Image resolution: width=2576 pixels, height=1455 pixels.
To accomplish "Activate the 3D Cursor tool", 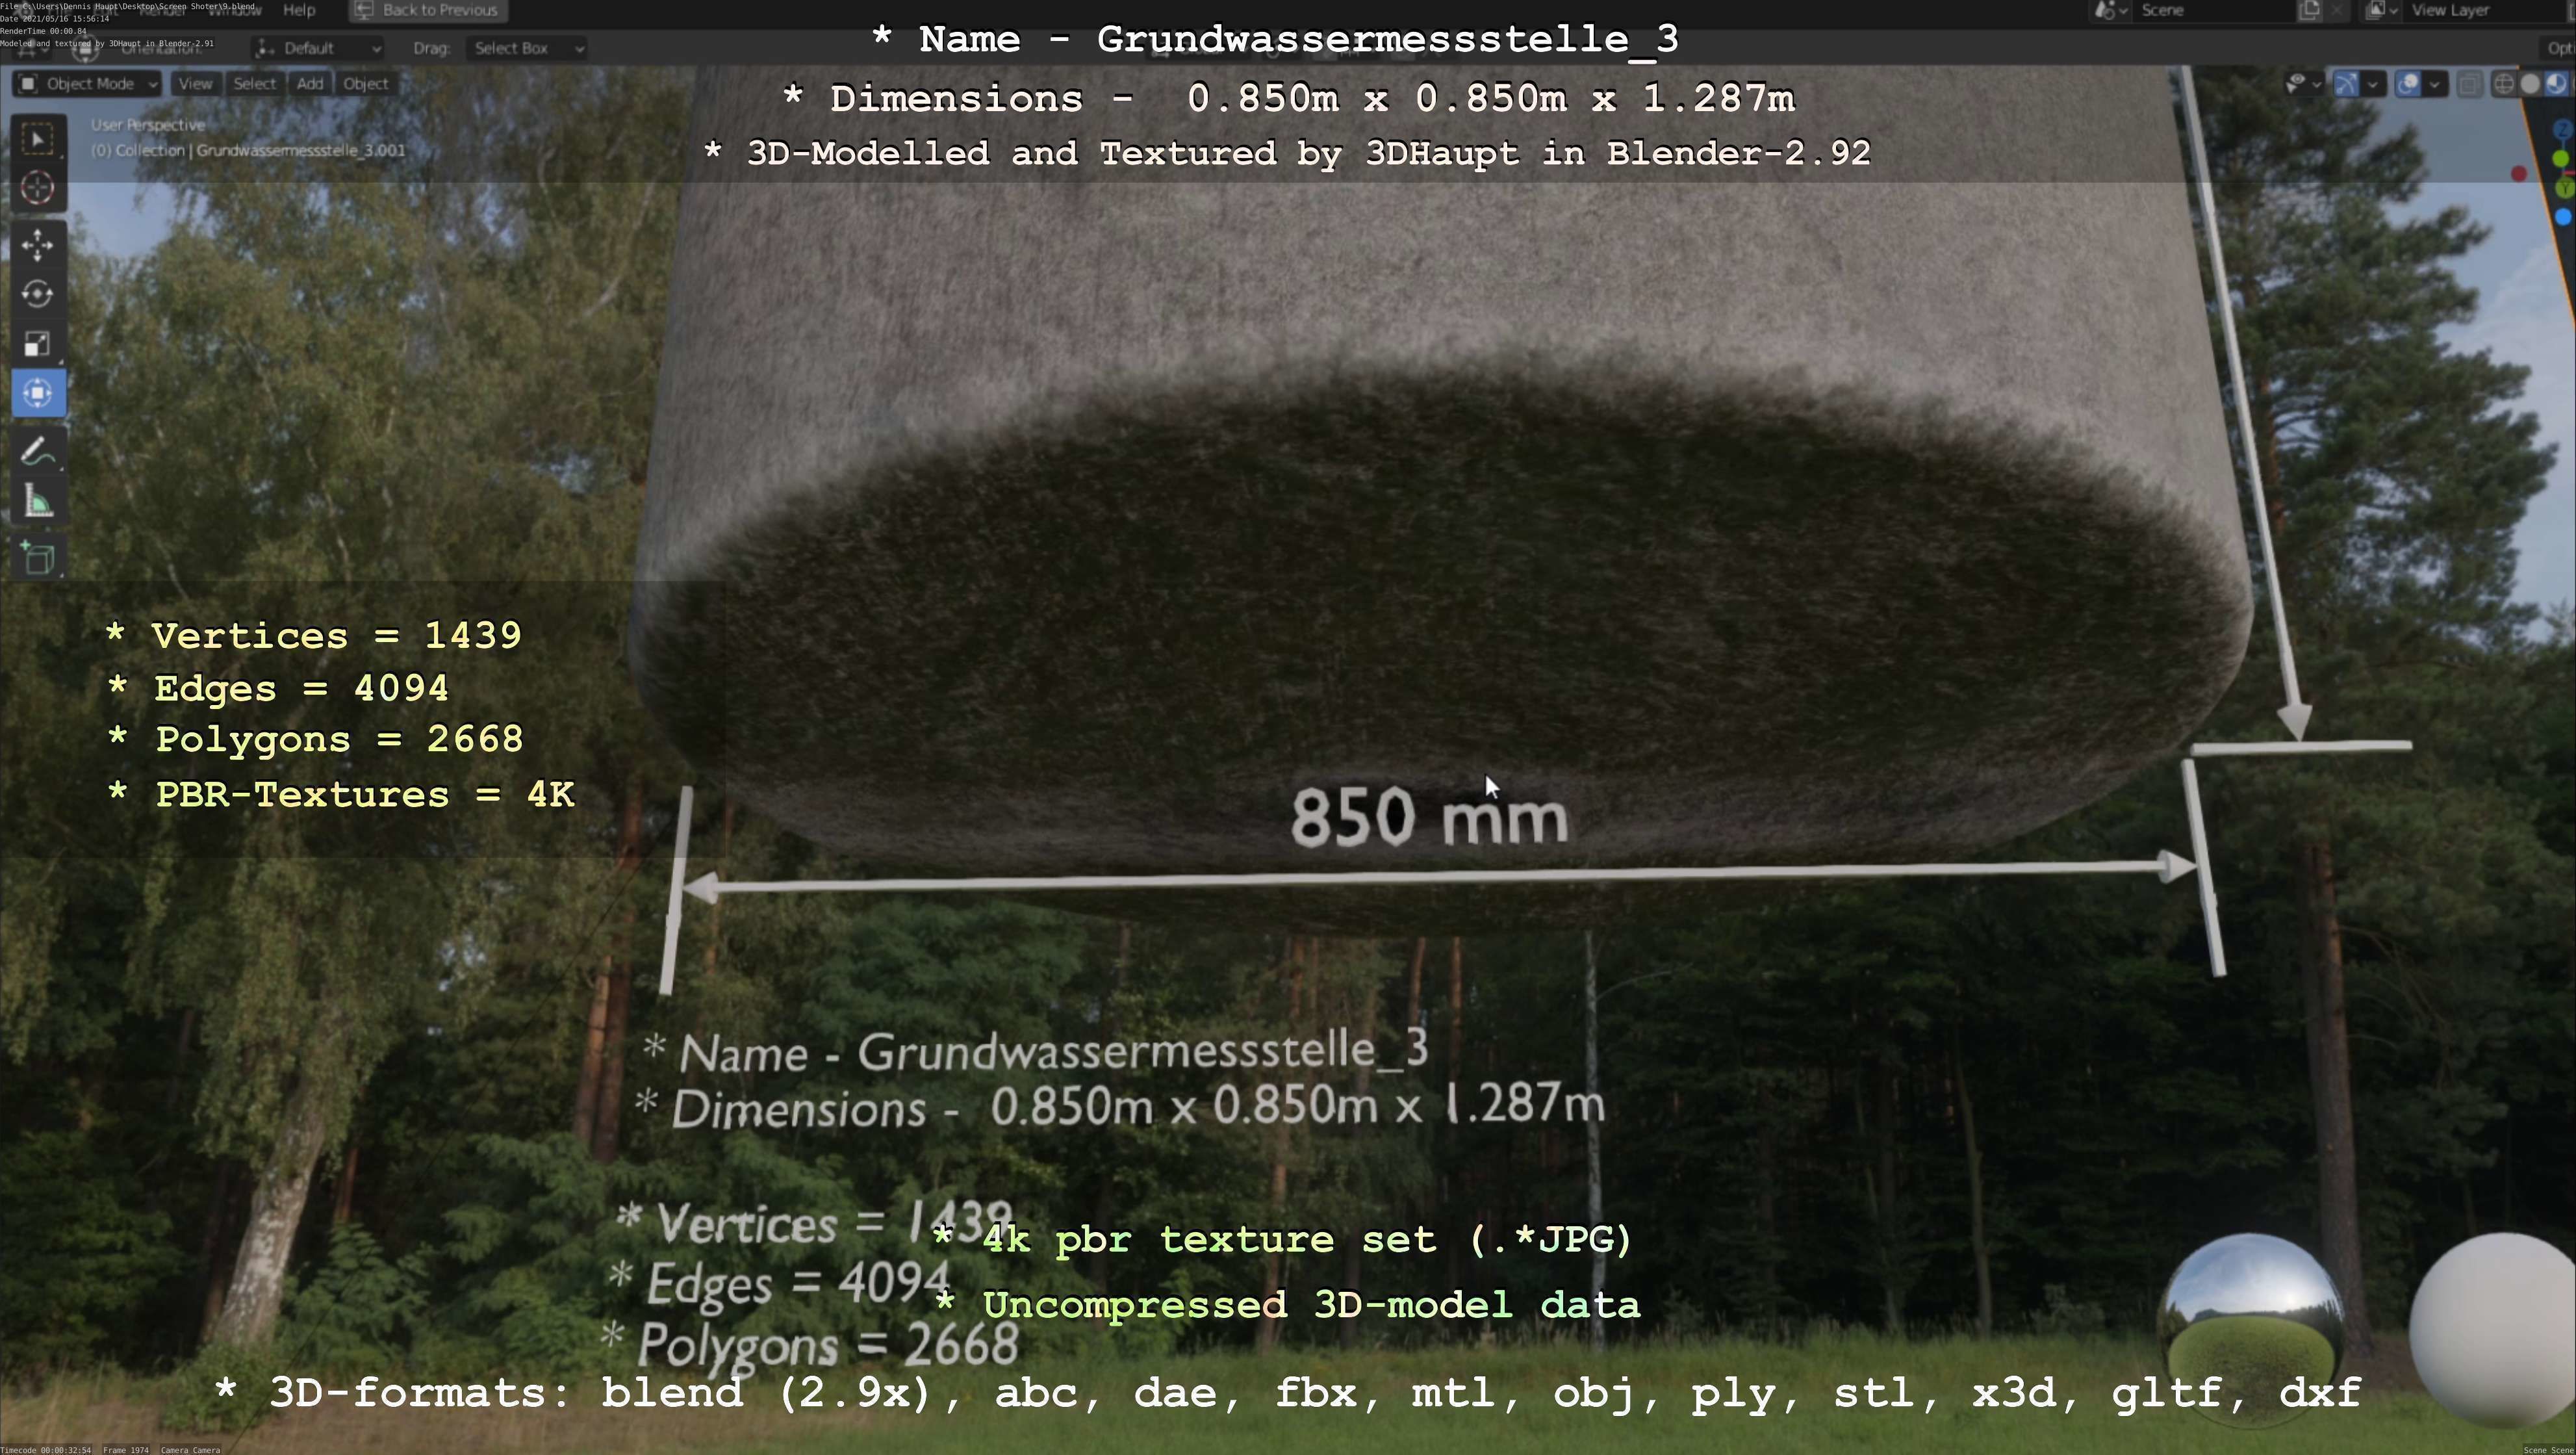I will click(x=38, y=188).
